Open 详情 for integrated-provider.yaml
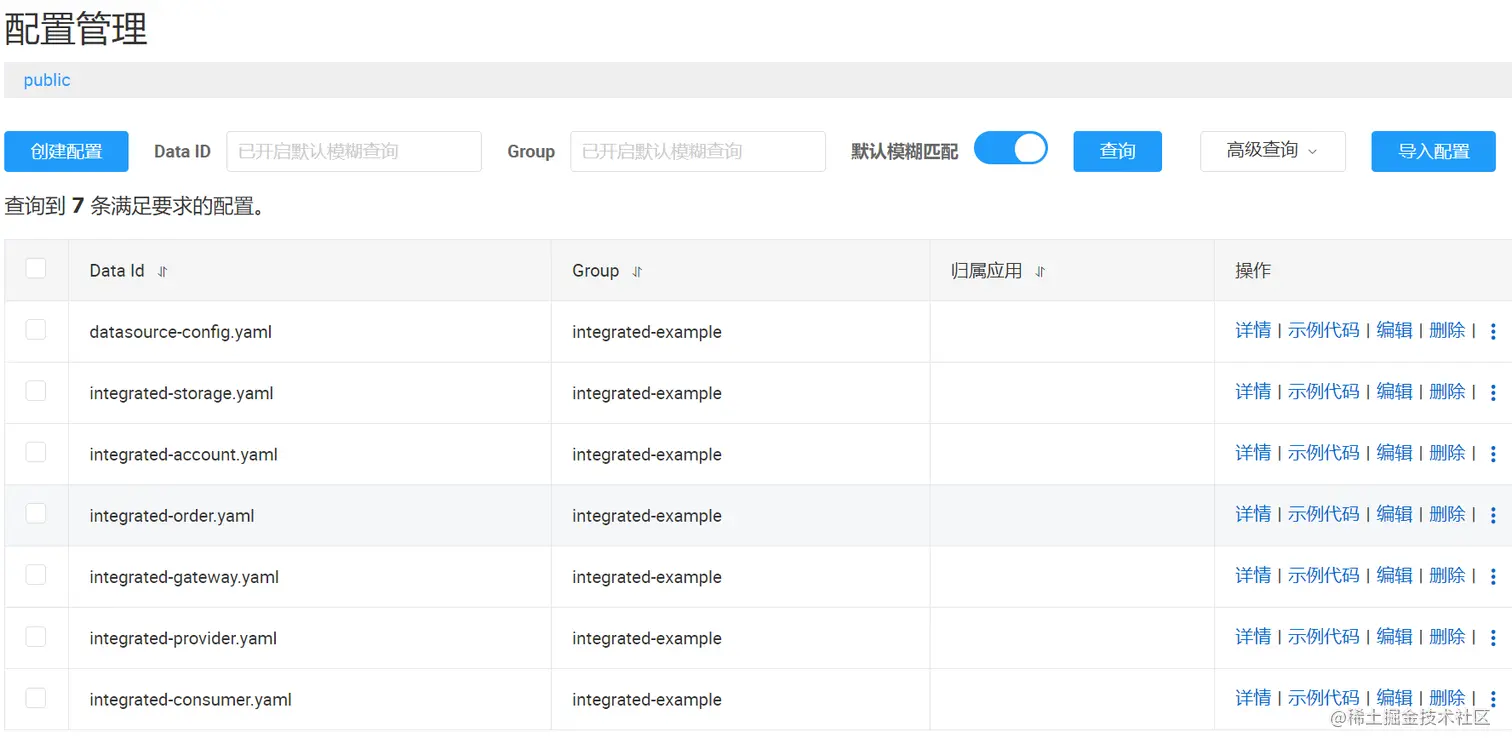Screen dimensions: 1512x749 tap(1253, 637)
